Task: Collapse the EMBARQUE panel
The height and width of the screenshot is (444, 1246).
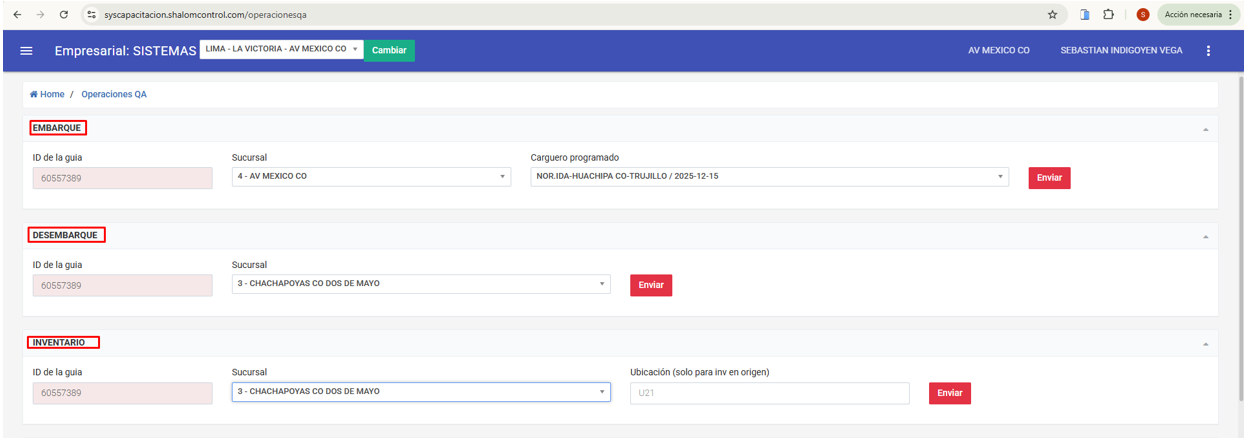Action: pyautogui.click(x=1205, y=129)
